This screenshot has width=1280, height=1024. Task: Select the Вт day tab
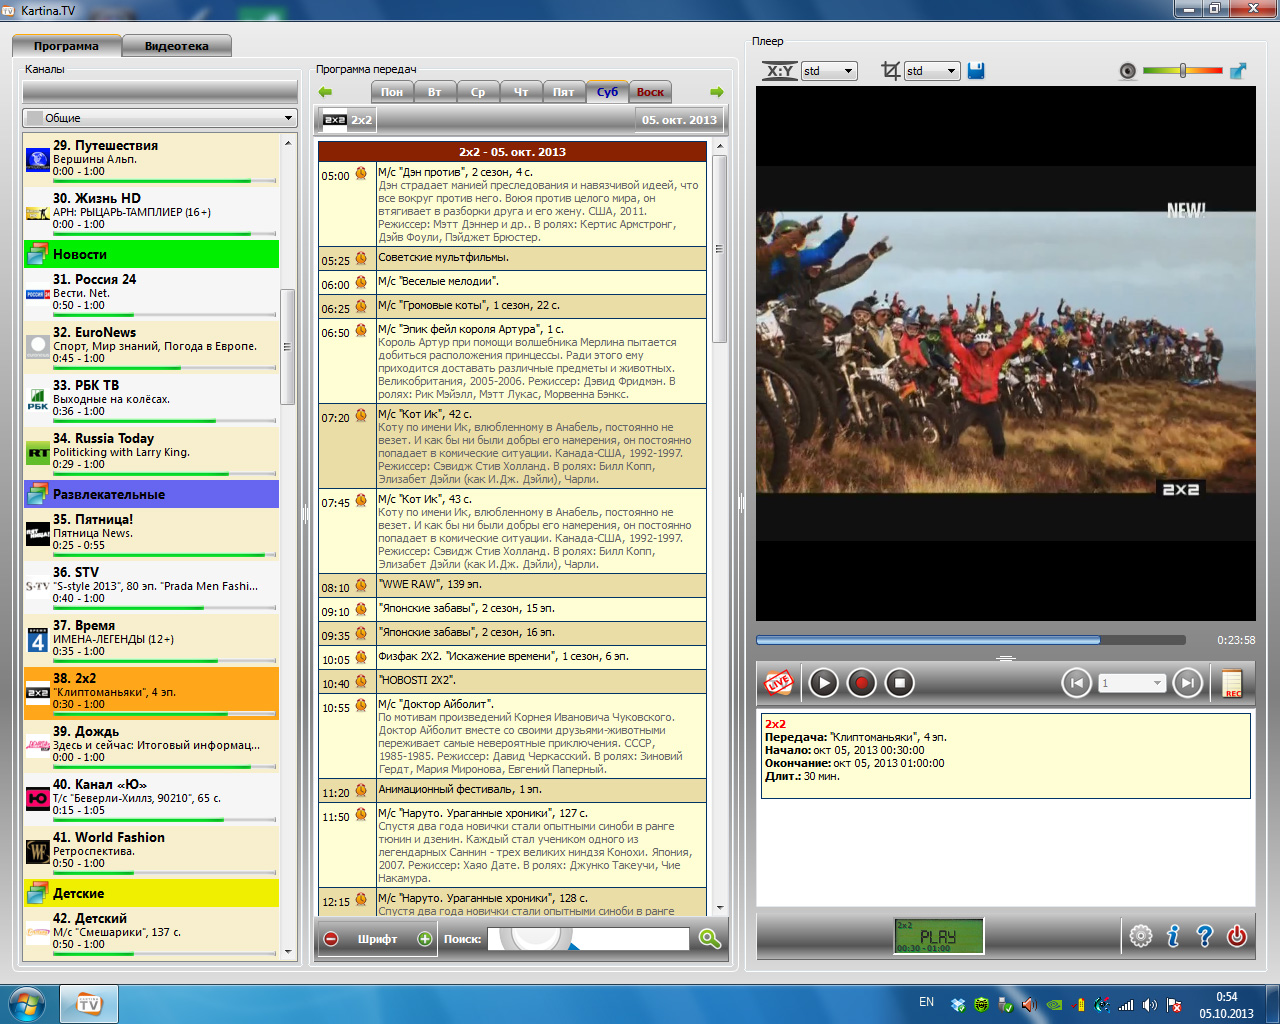coord(435,92)
